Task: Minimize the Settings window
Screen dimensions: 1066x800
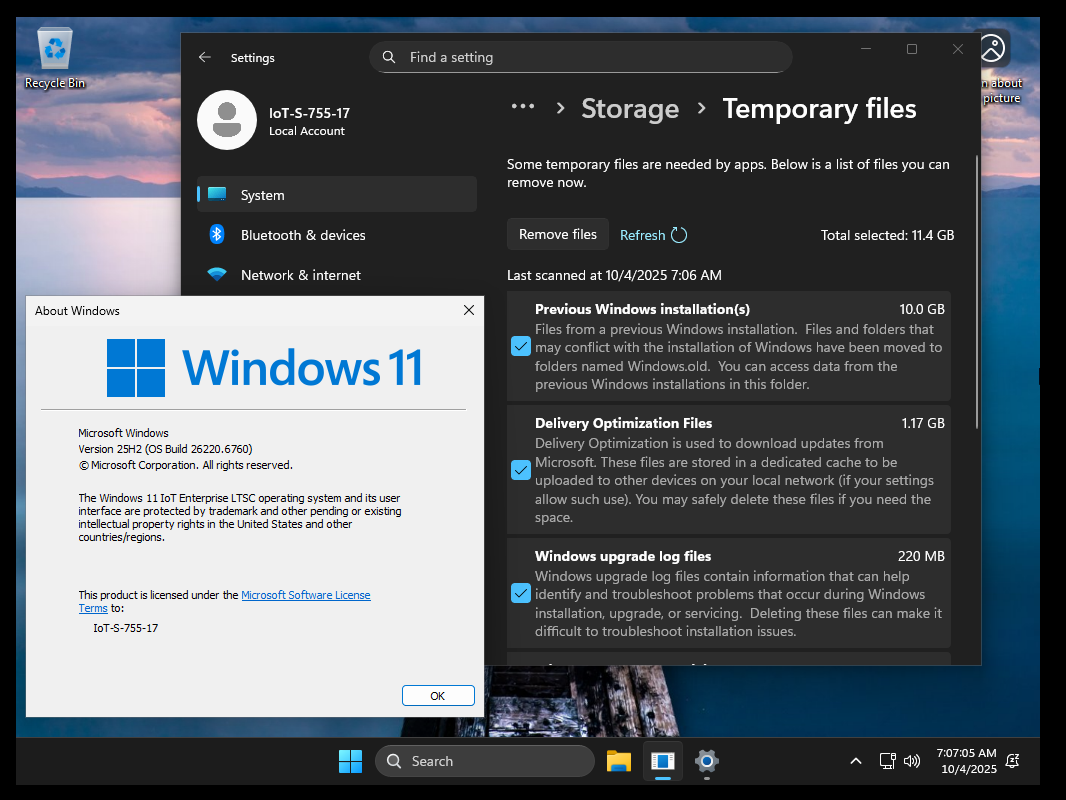Action: (x=866, y=49)
